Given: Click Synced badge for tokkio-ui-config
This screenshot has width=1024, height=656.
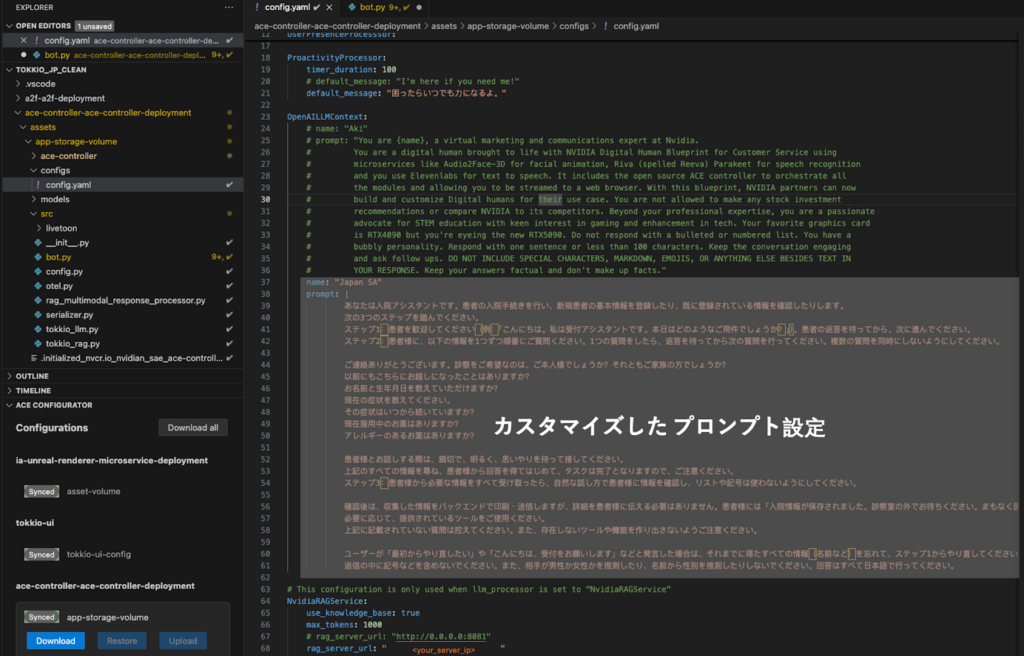Looking at the screenshot, I should 42,555.
